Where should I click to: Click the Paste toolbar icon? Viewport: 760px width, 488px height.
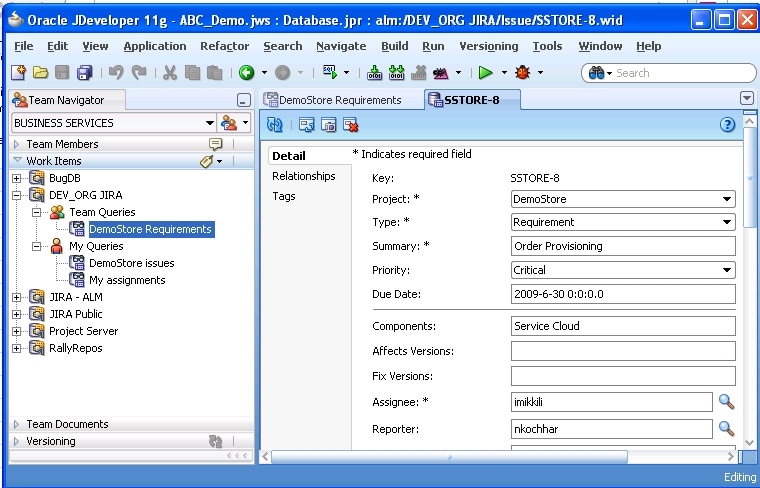(215, 73)
